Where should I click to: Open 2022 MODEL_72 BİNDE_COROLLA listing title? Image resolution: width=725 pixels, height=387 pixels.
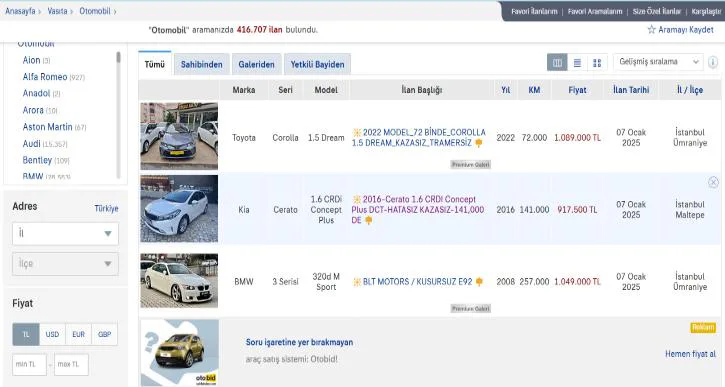point(418,138)
